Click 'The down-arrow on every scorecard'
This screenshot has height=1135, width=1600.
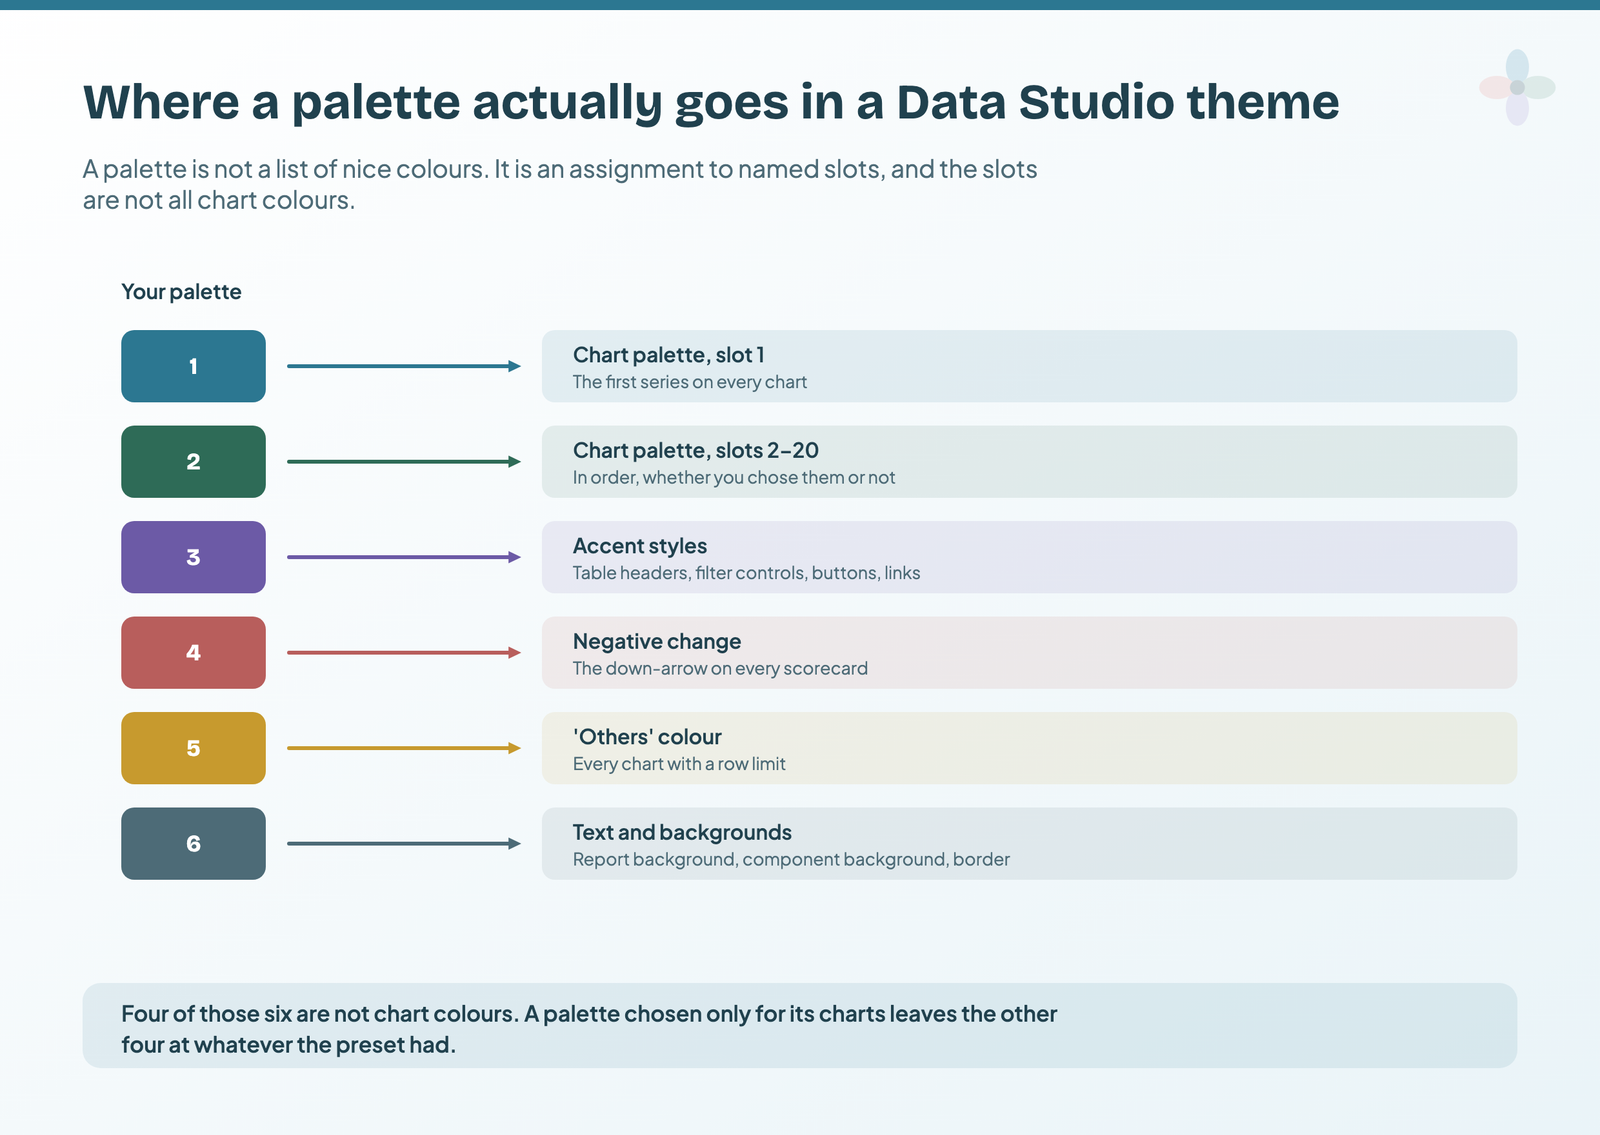pos(720,668)
